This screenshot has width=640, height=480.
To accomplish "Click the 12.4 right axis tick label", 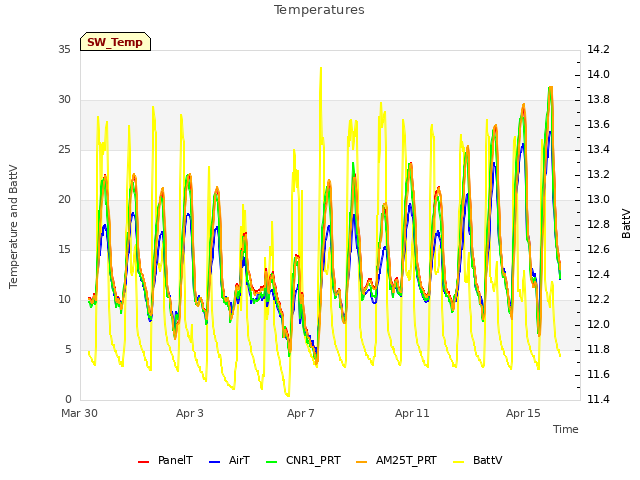I will point(598,275).
